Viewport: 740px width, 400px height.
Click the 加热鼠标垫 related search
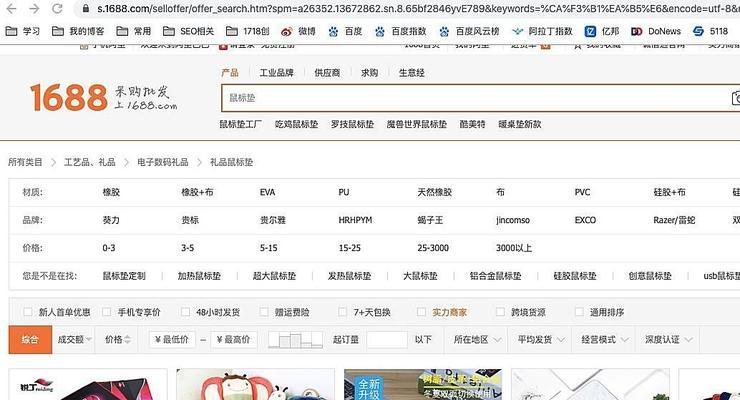199,276
